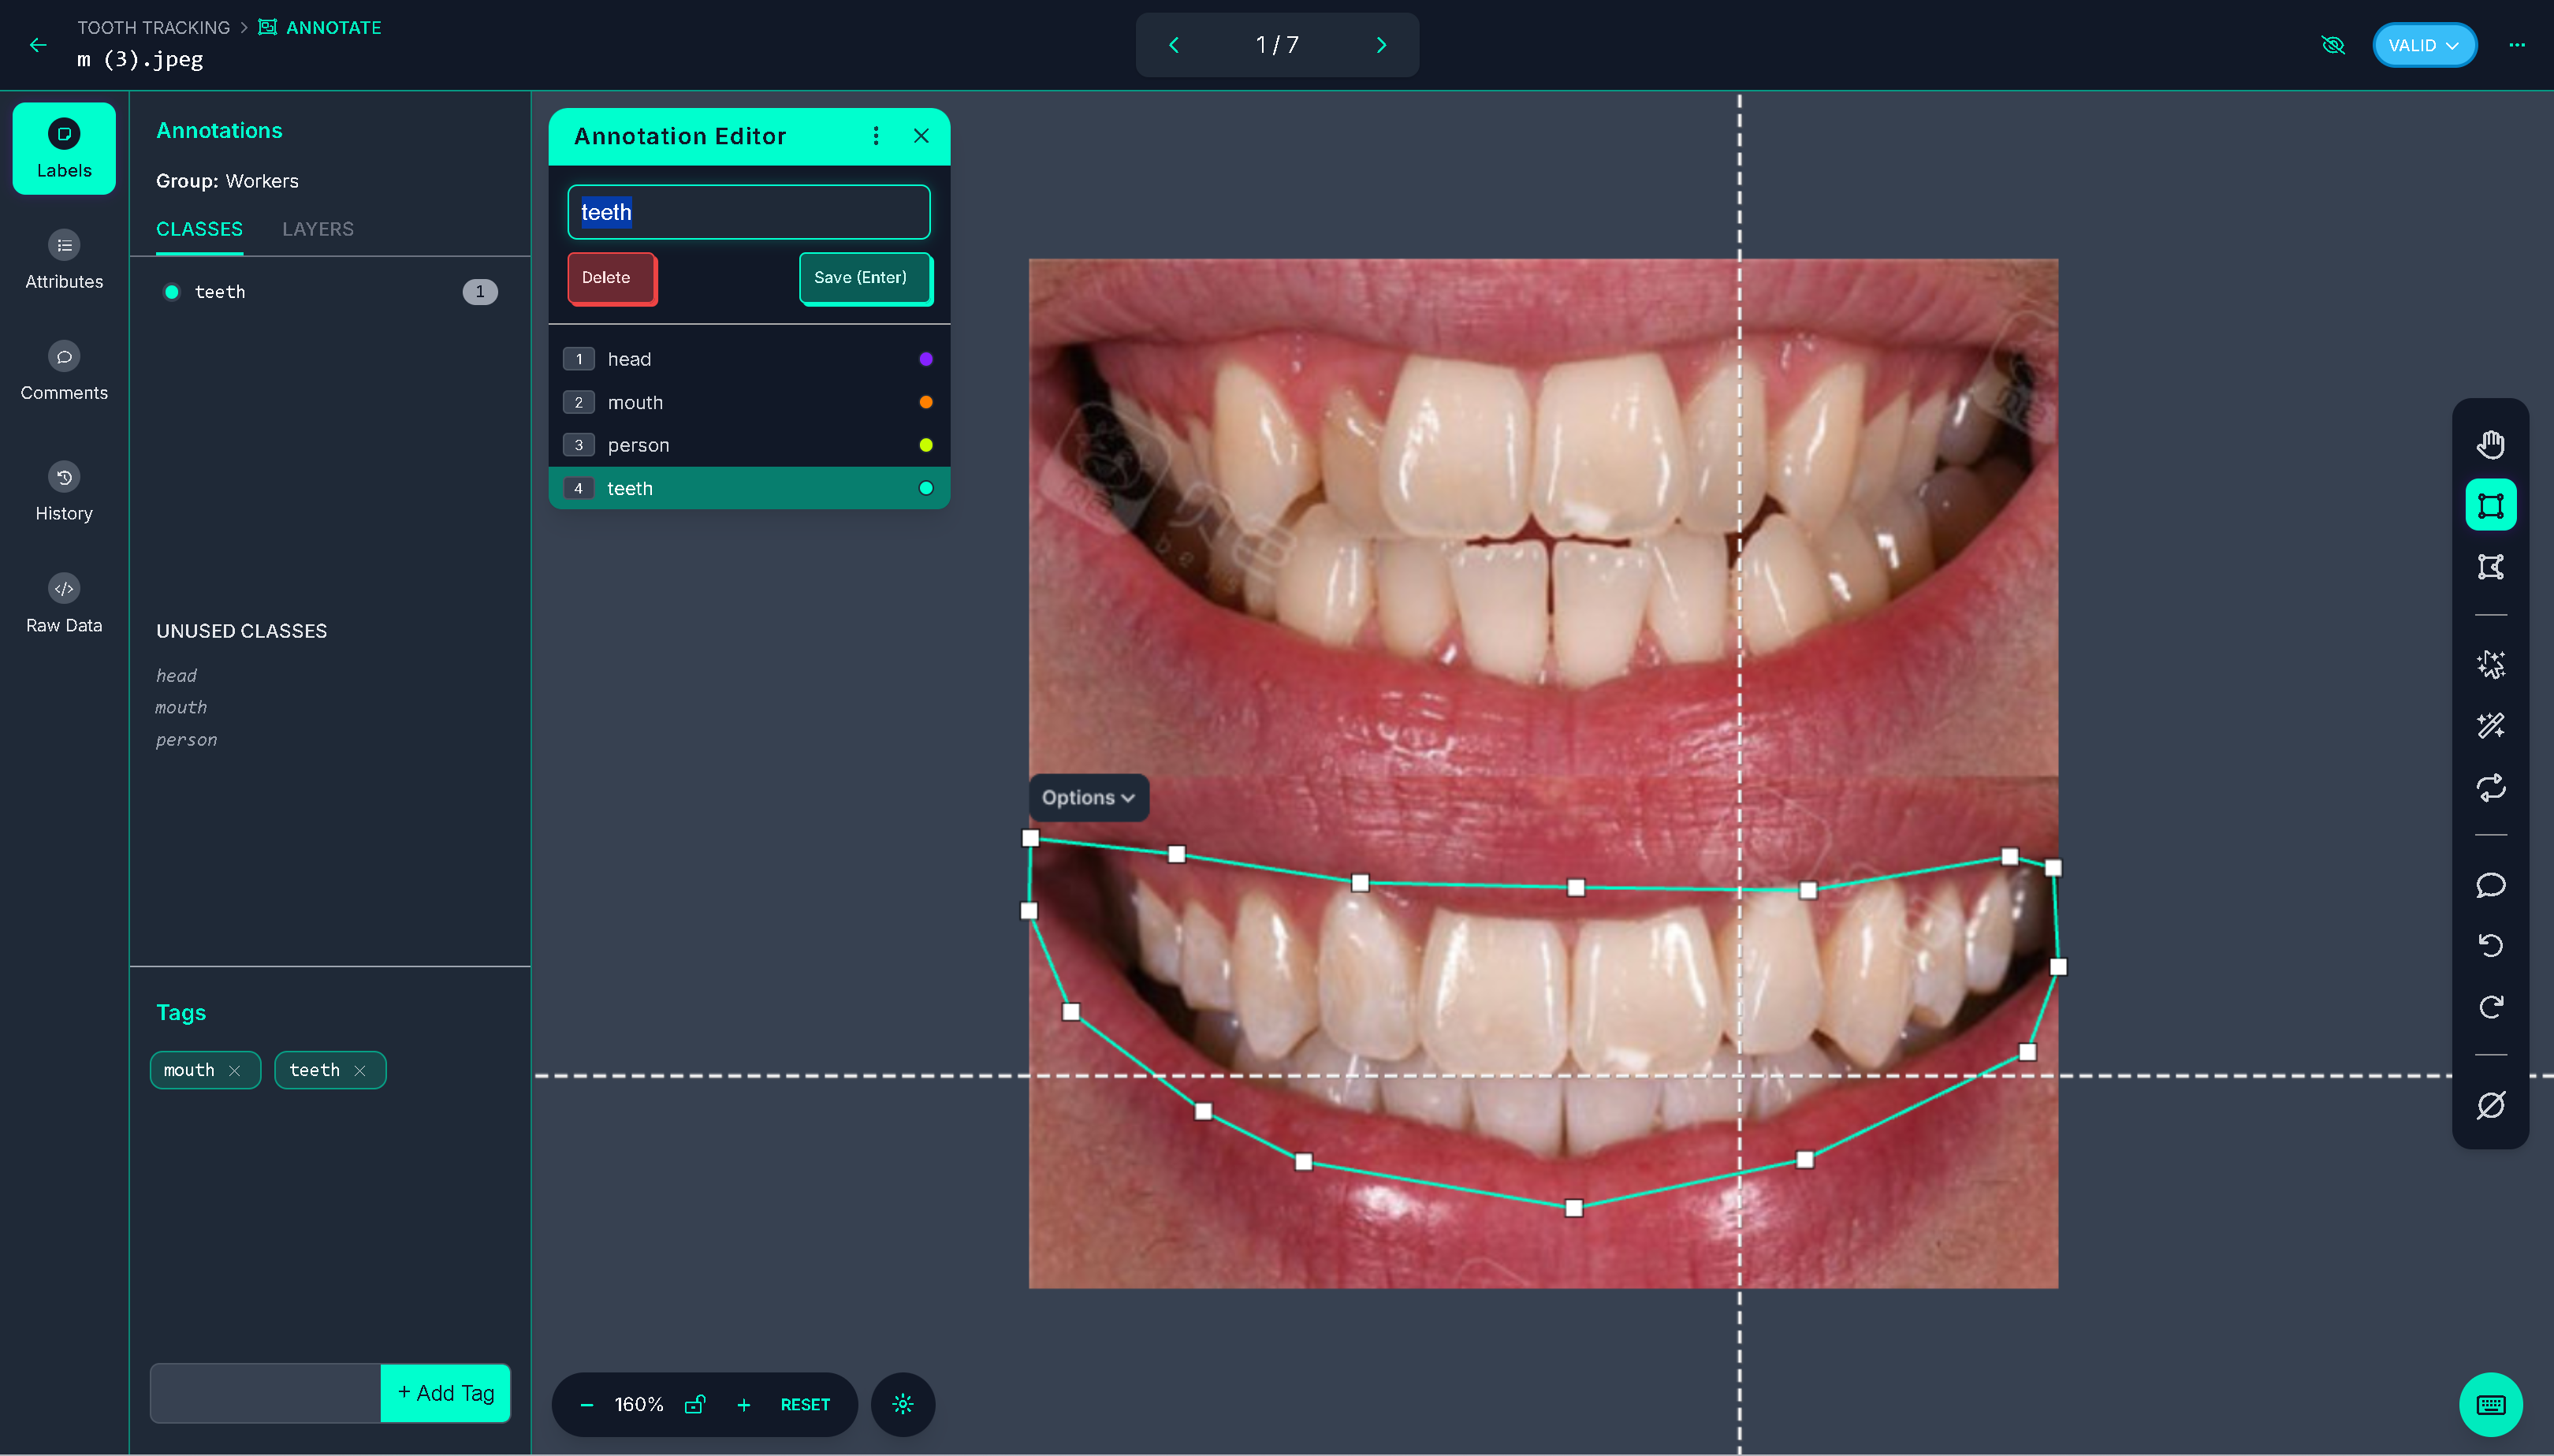
Task: Select the smart select sparkle tool
Action: (2490, 665)
